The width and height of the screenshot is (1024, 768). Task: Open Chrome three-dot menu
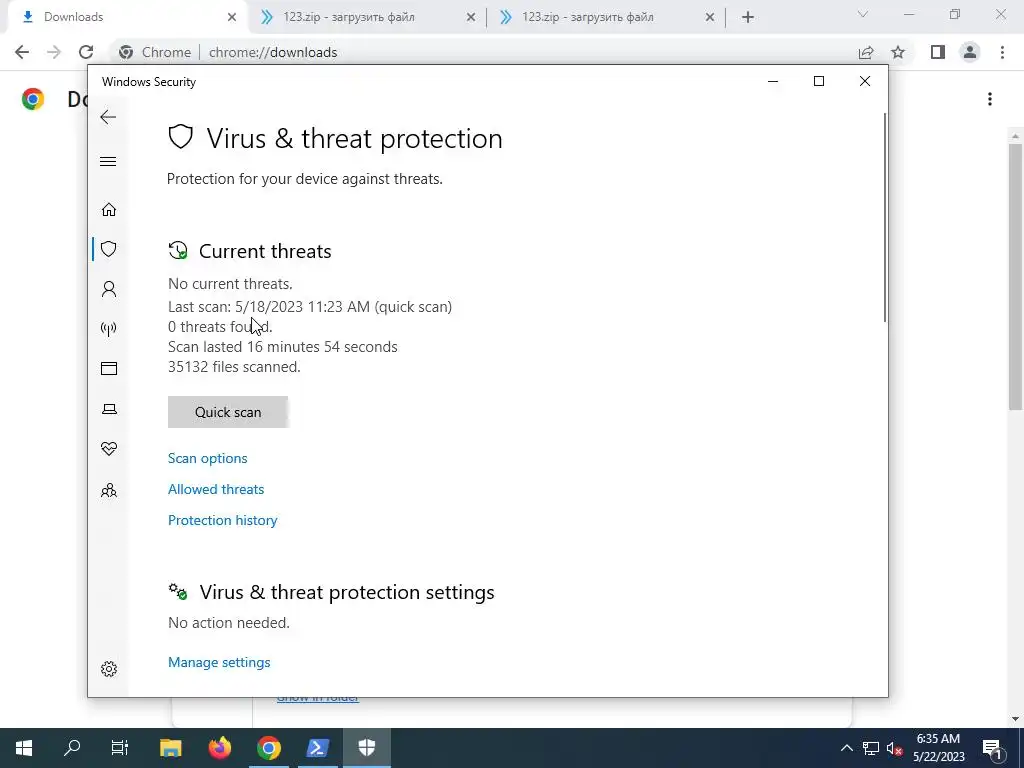coord(1002,52)
